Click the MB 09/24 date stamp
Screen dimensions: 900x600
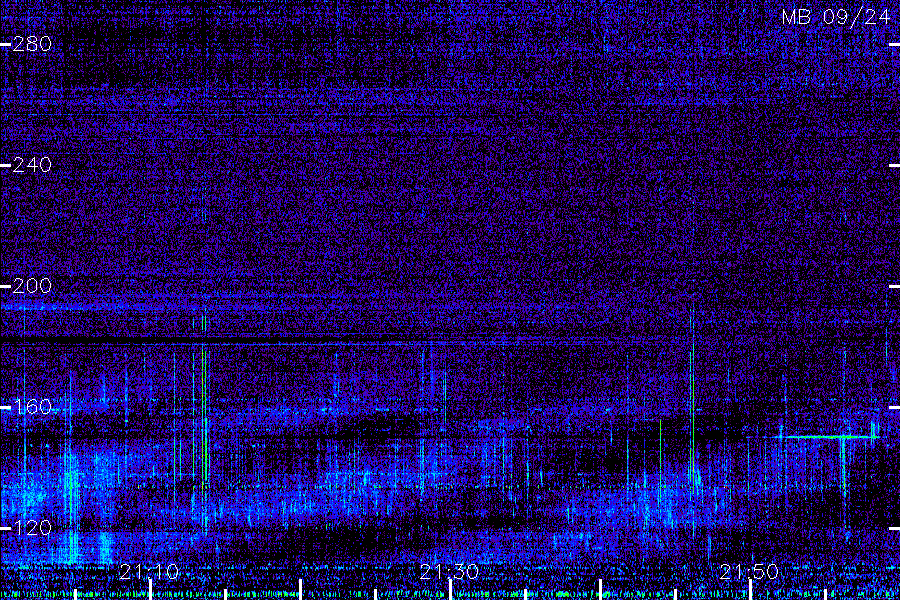(836, 17)
